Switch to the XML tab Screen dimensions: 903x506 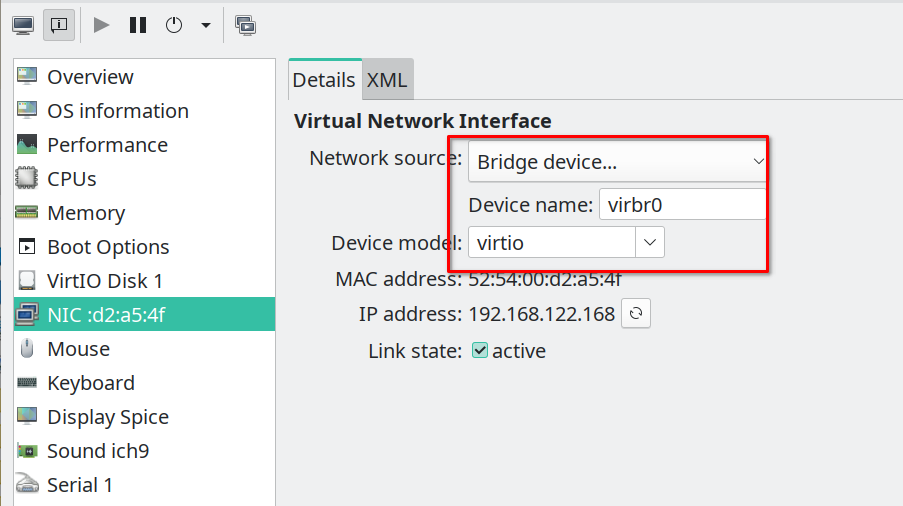387,80
